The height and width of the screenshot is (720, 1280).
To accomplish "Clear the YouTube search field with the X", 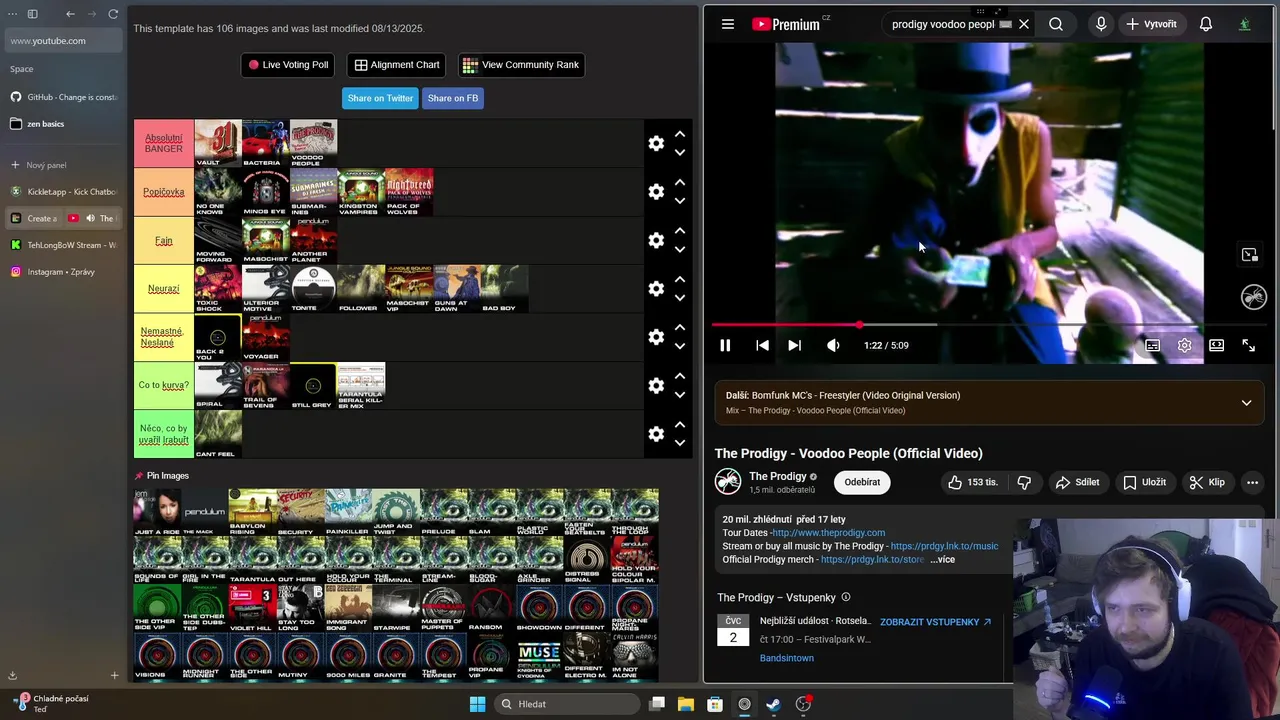I will pos(1024,24).
